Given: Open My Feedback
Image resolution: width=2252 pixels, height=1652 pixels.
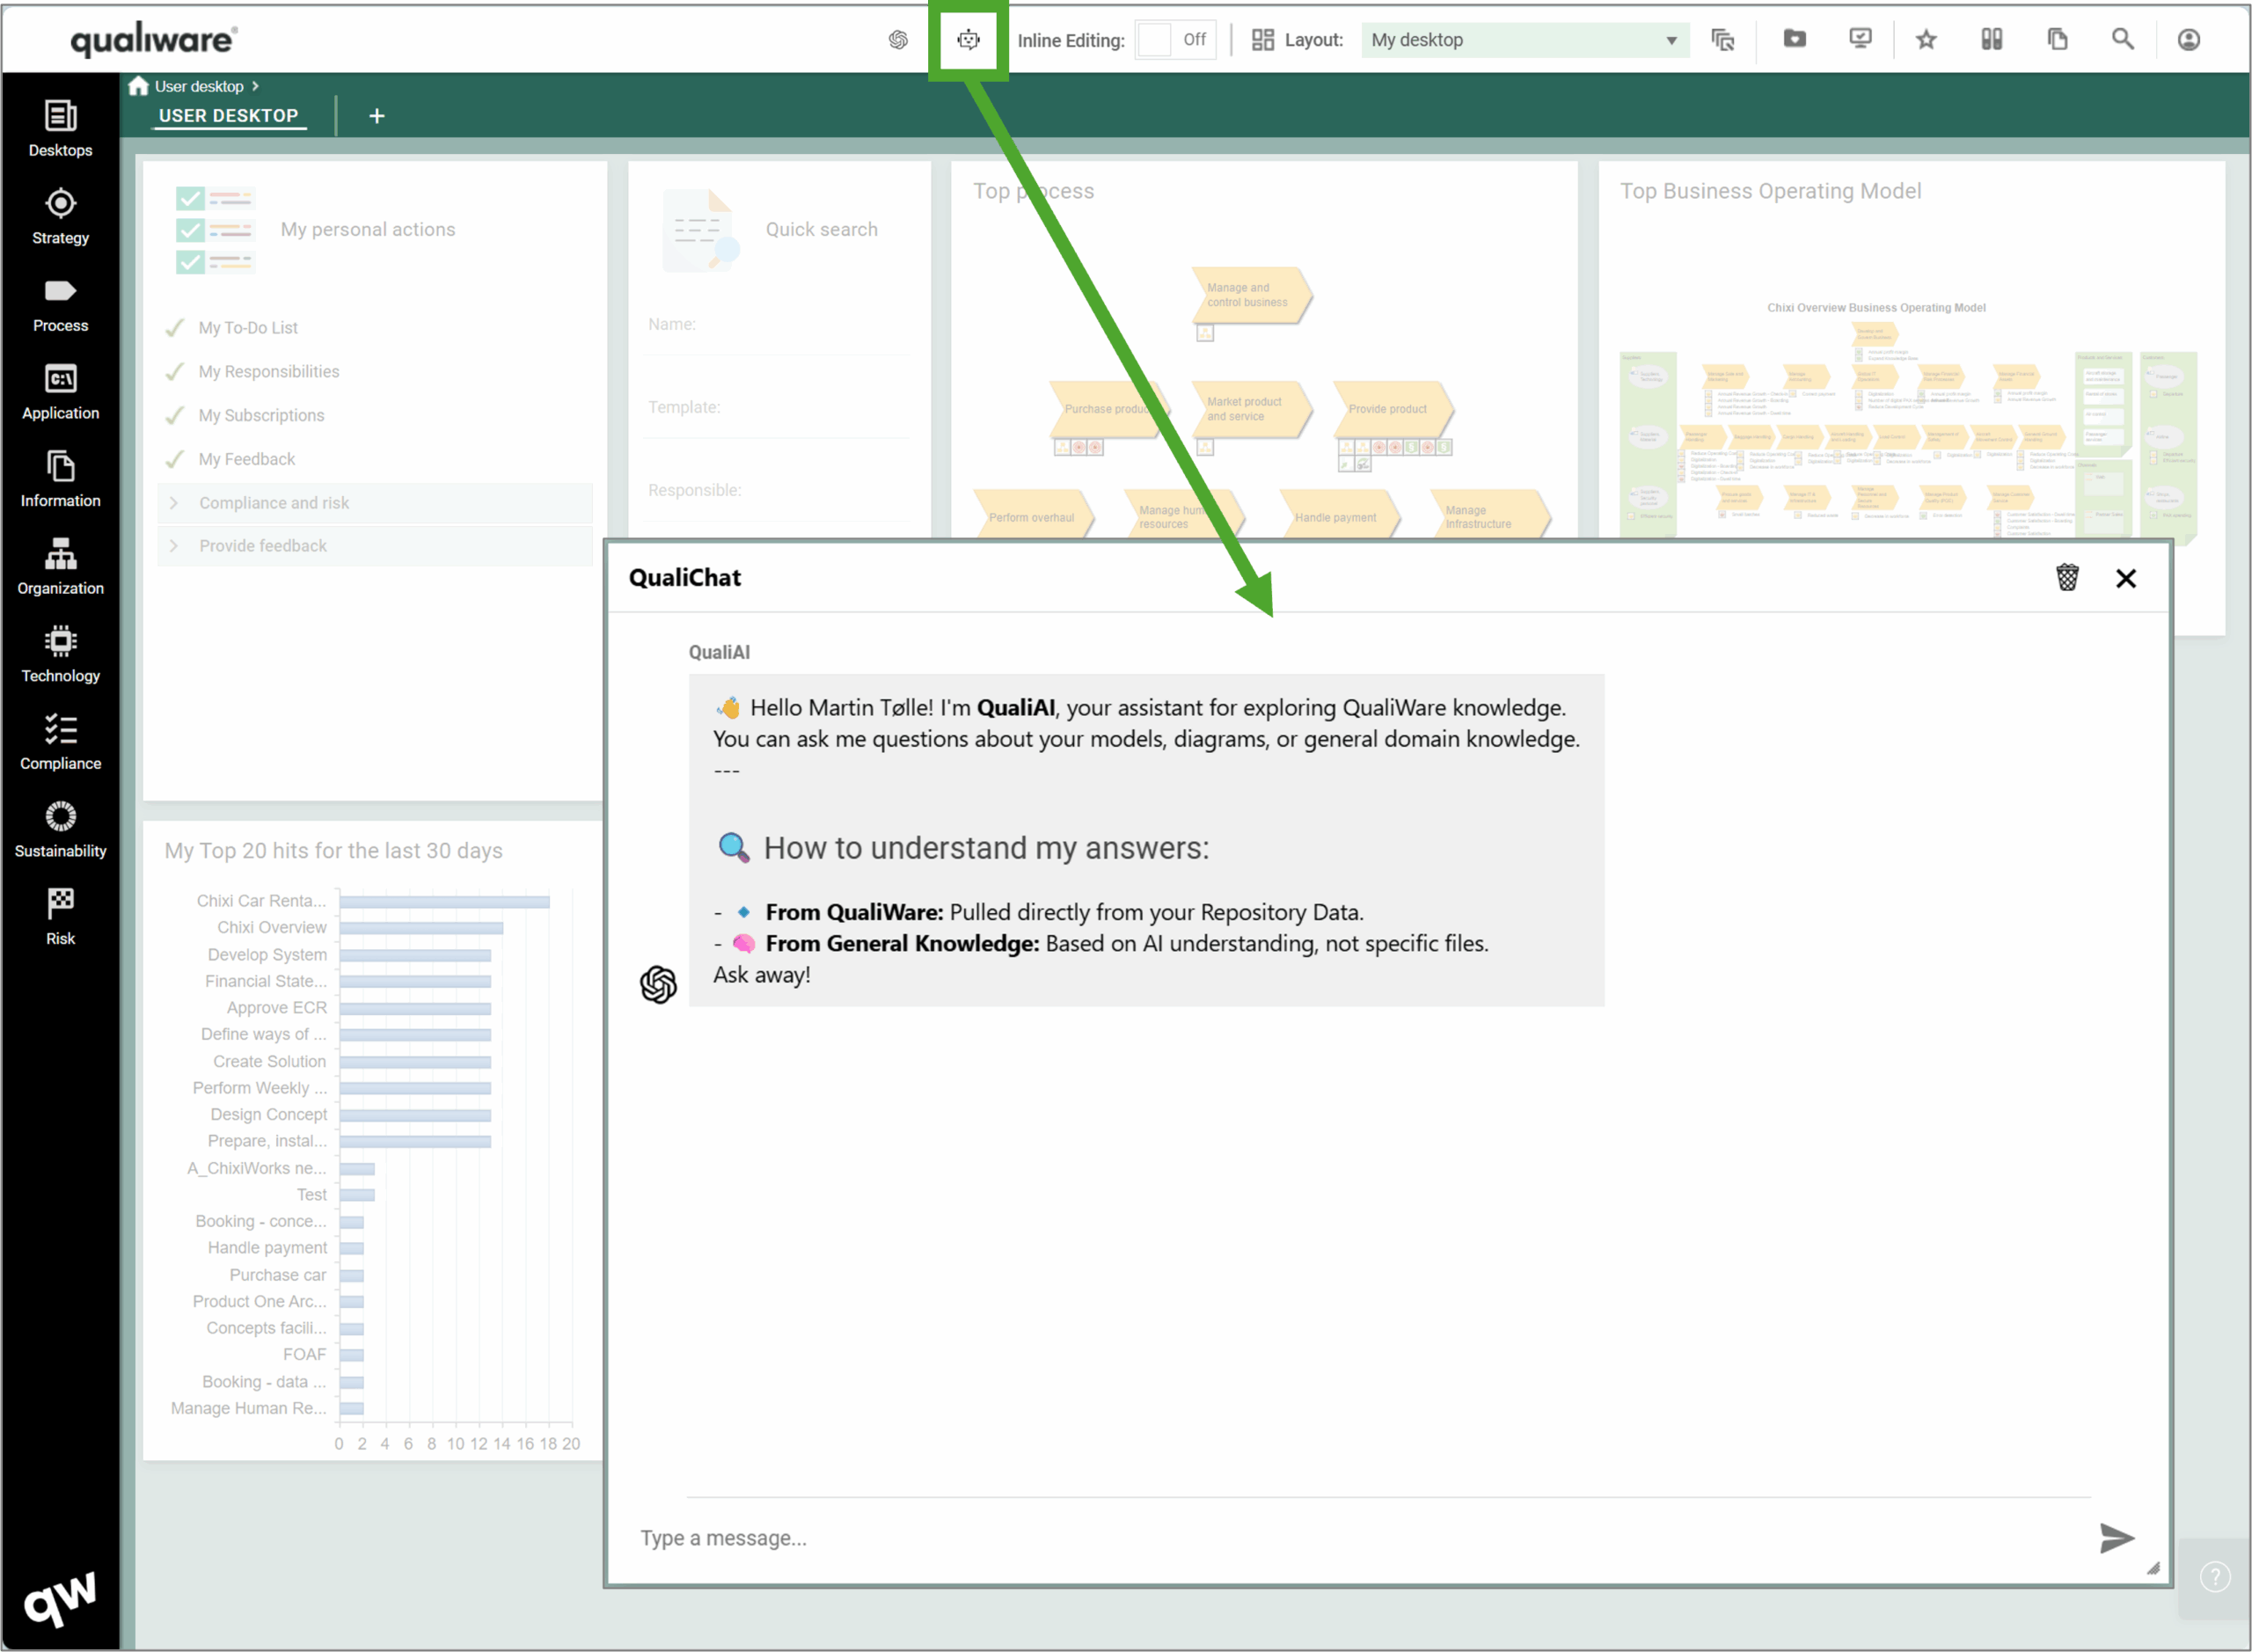Looking at the screenshot, I should pos(246,459).
